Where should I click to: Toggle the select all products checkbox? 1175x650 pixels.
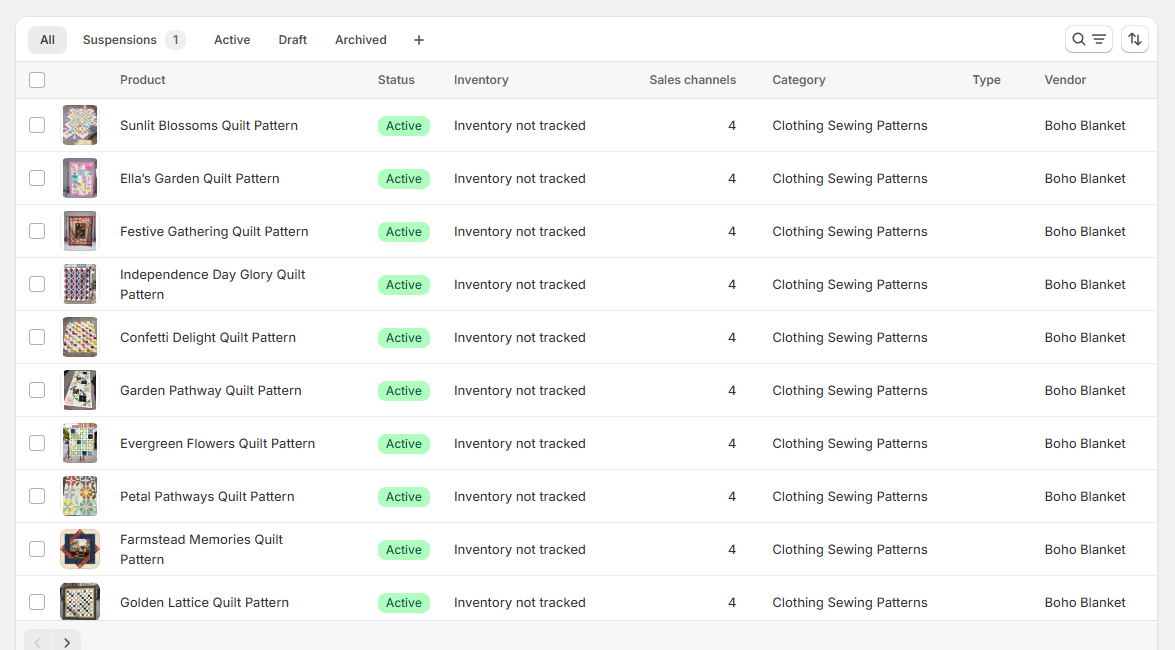pyautogui.click(x=37, y=80)
